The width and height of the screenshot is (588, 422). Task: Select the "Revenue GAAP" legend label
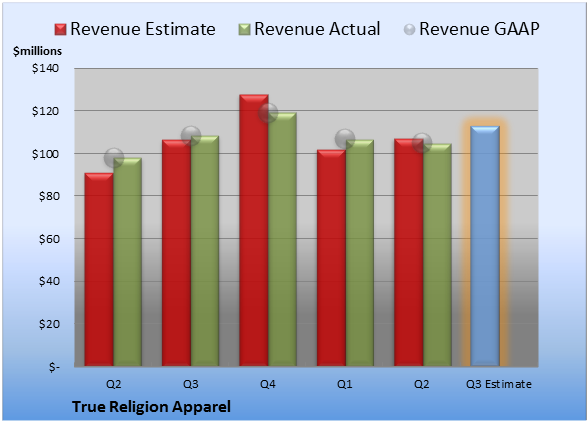[479, 29]
